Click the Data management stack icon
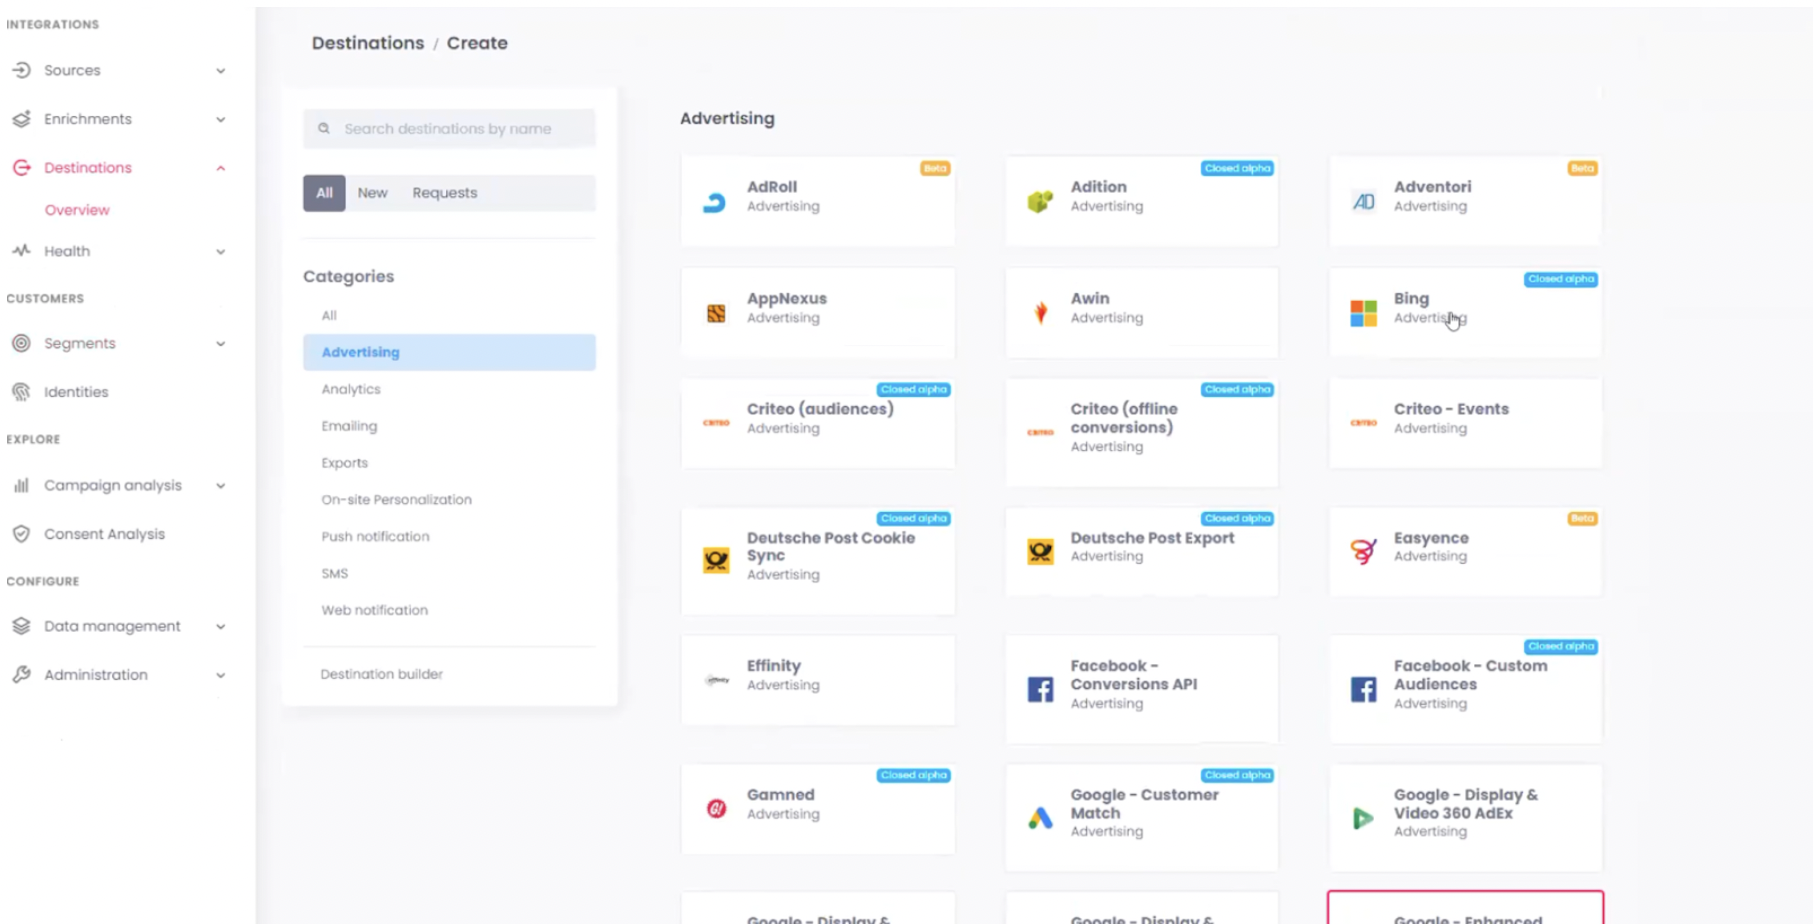Screen dimensions: 1814x924 [21, 626]
